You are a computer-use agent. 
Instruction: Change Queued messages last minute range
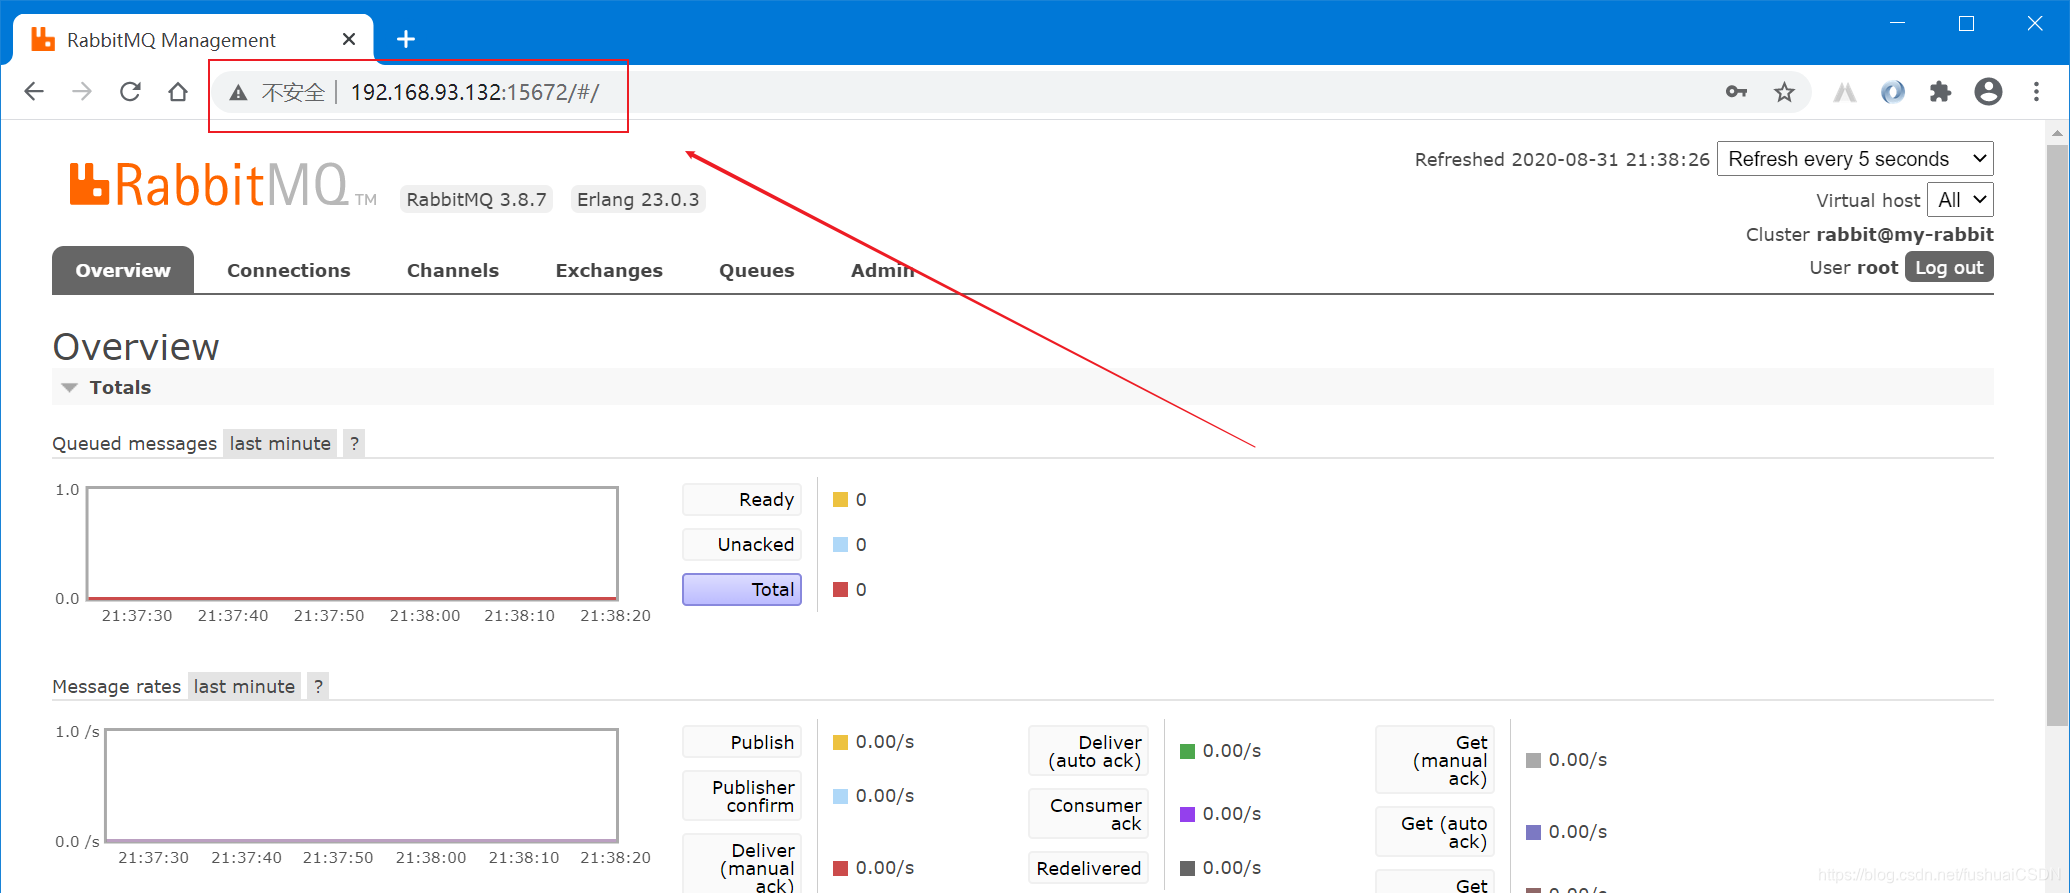(x=280, y=443)
